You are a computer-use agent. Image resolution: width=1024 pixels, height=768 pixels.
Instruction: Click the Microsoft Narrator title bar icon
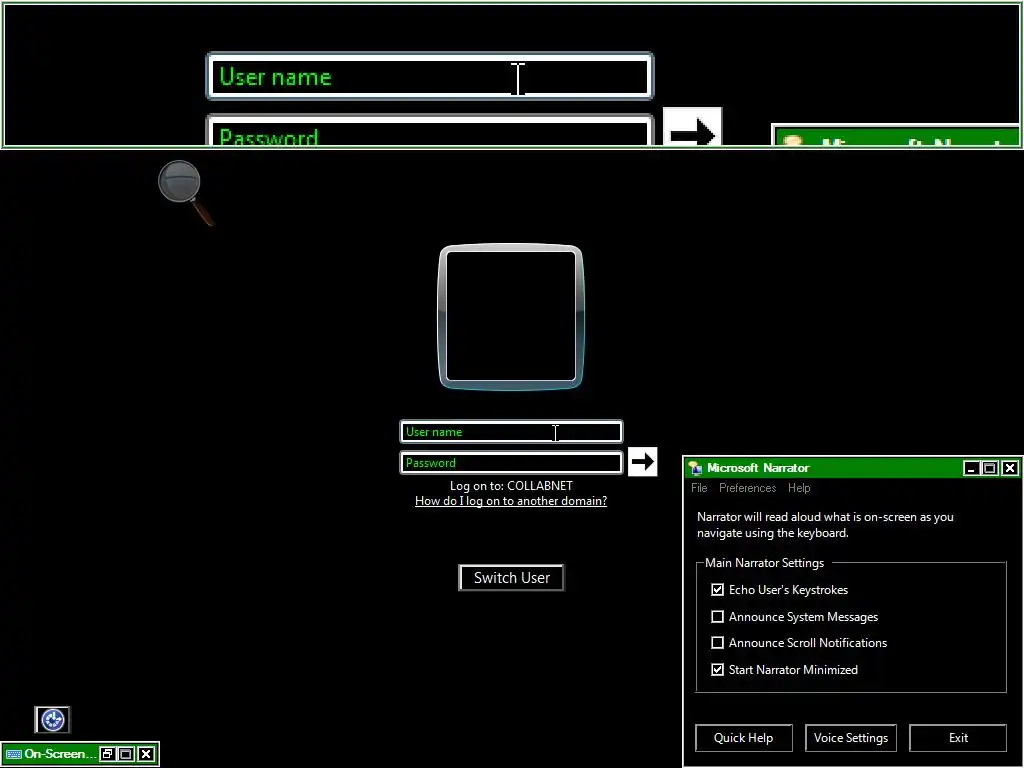click(696, 468)
